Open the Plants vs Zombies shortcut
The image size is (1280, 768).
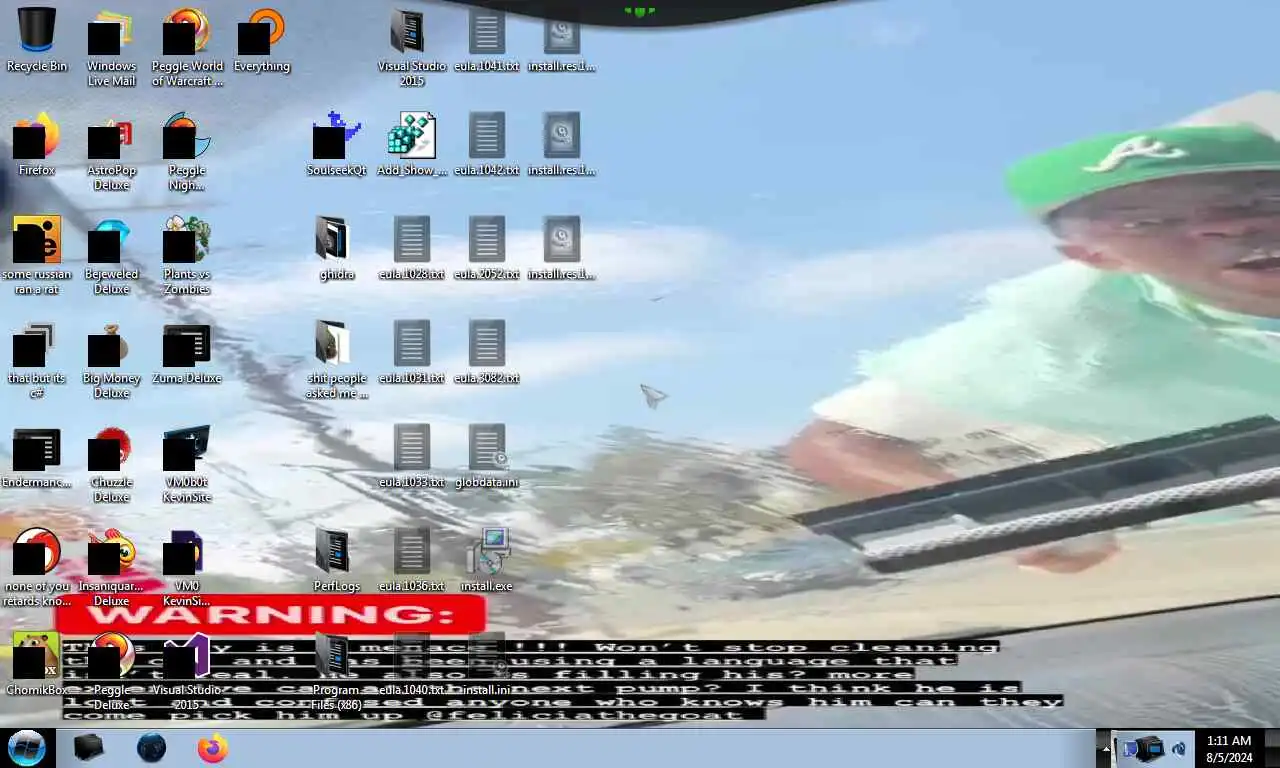187,254
